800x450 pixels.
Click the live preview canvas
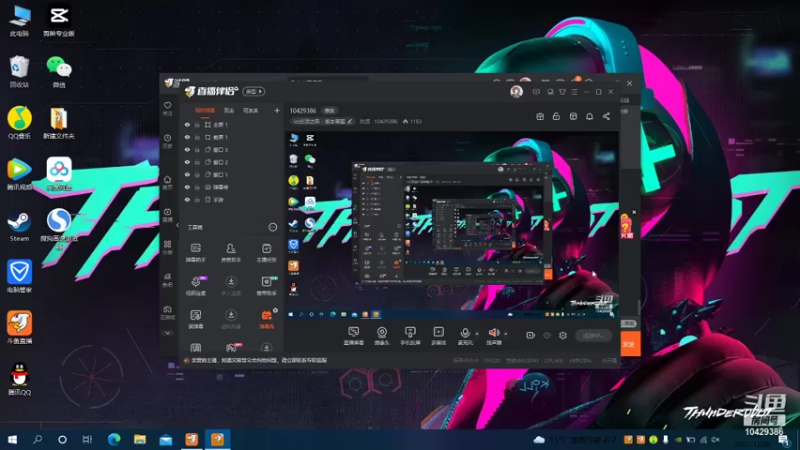click(452, 225)
